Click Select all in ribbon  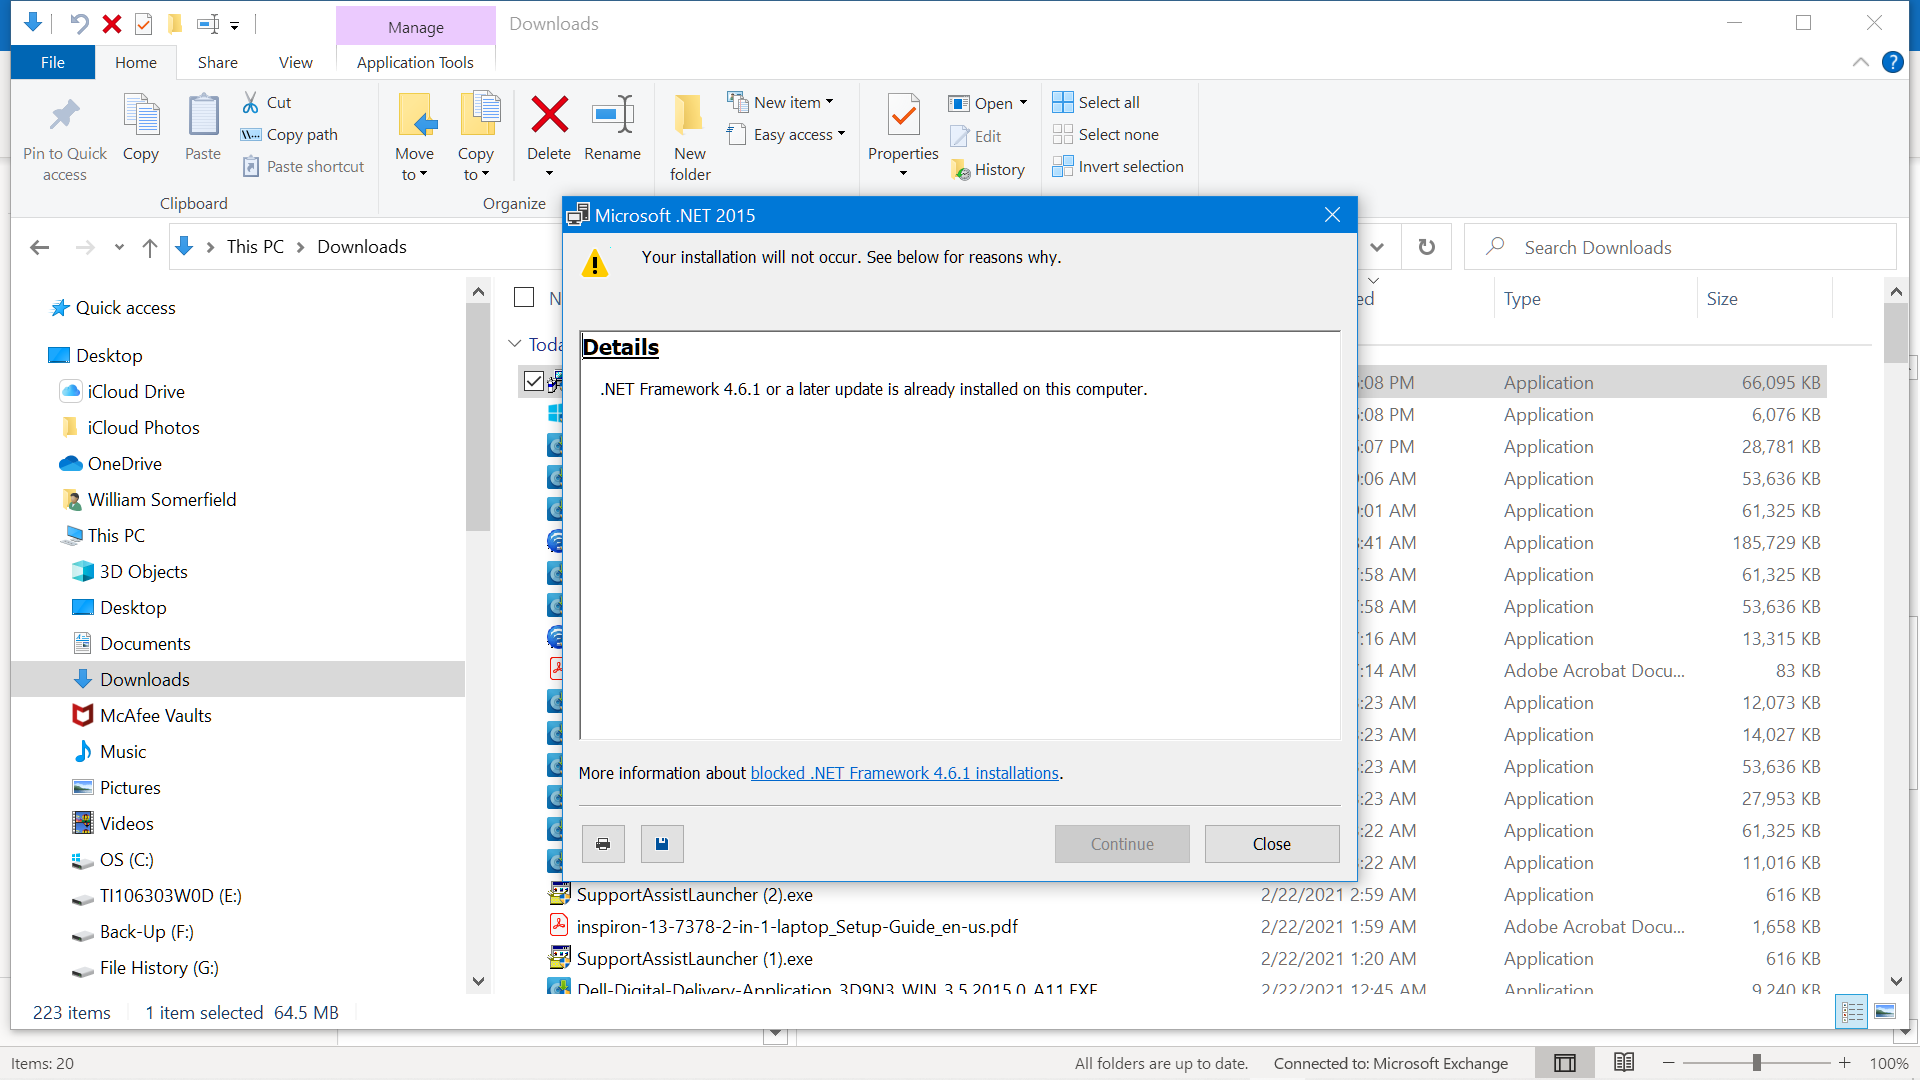[x=1096, y=102]
